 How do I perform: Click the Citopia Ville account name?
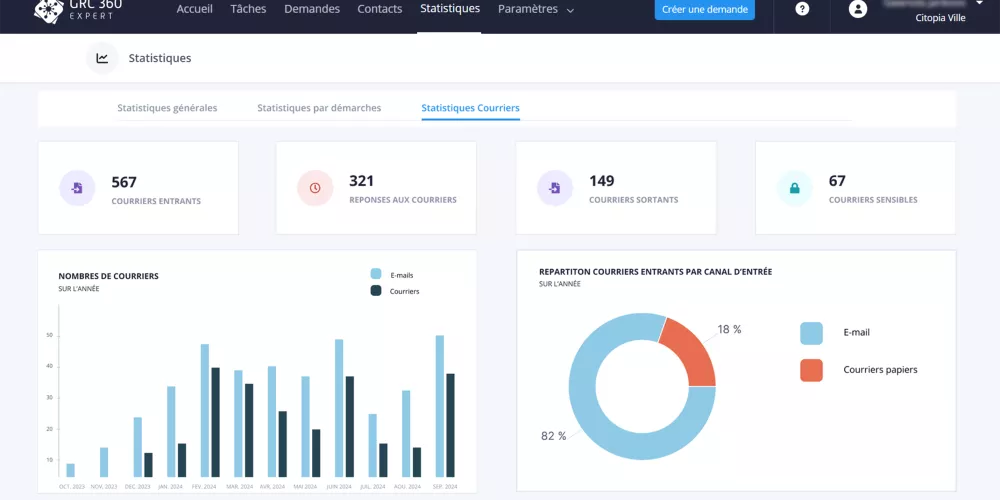[940, 17]
